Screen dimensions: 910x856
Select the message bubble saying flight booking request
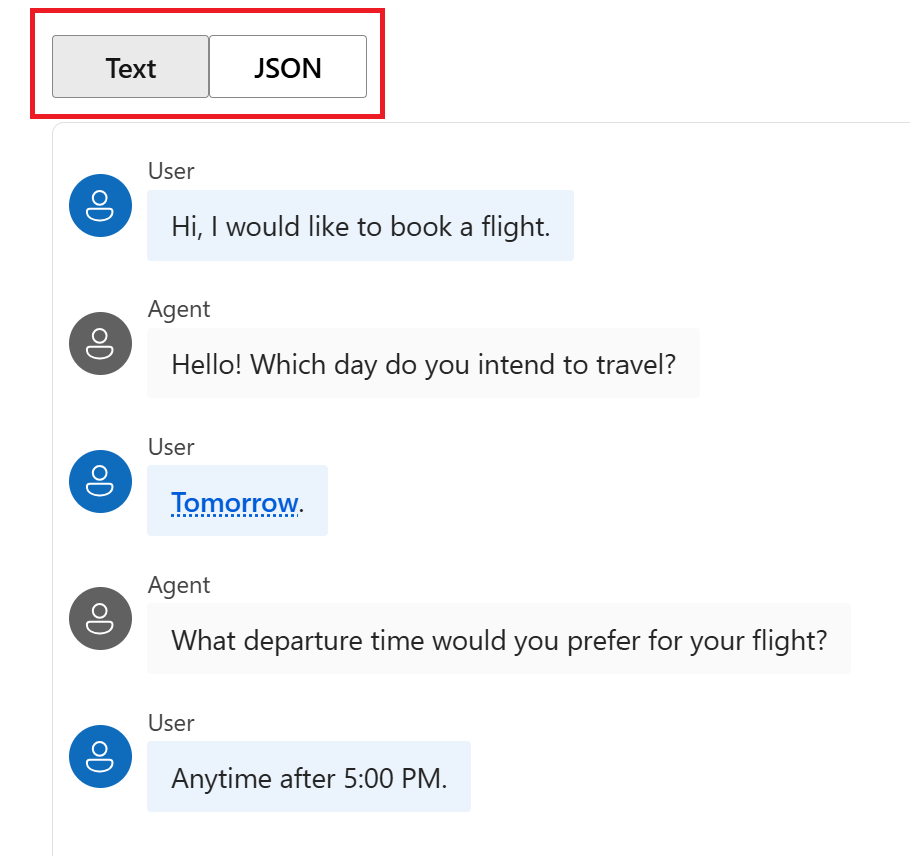pos(360,226)
